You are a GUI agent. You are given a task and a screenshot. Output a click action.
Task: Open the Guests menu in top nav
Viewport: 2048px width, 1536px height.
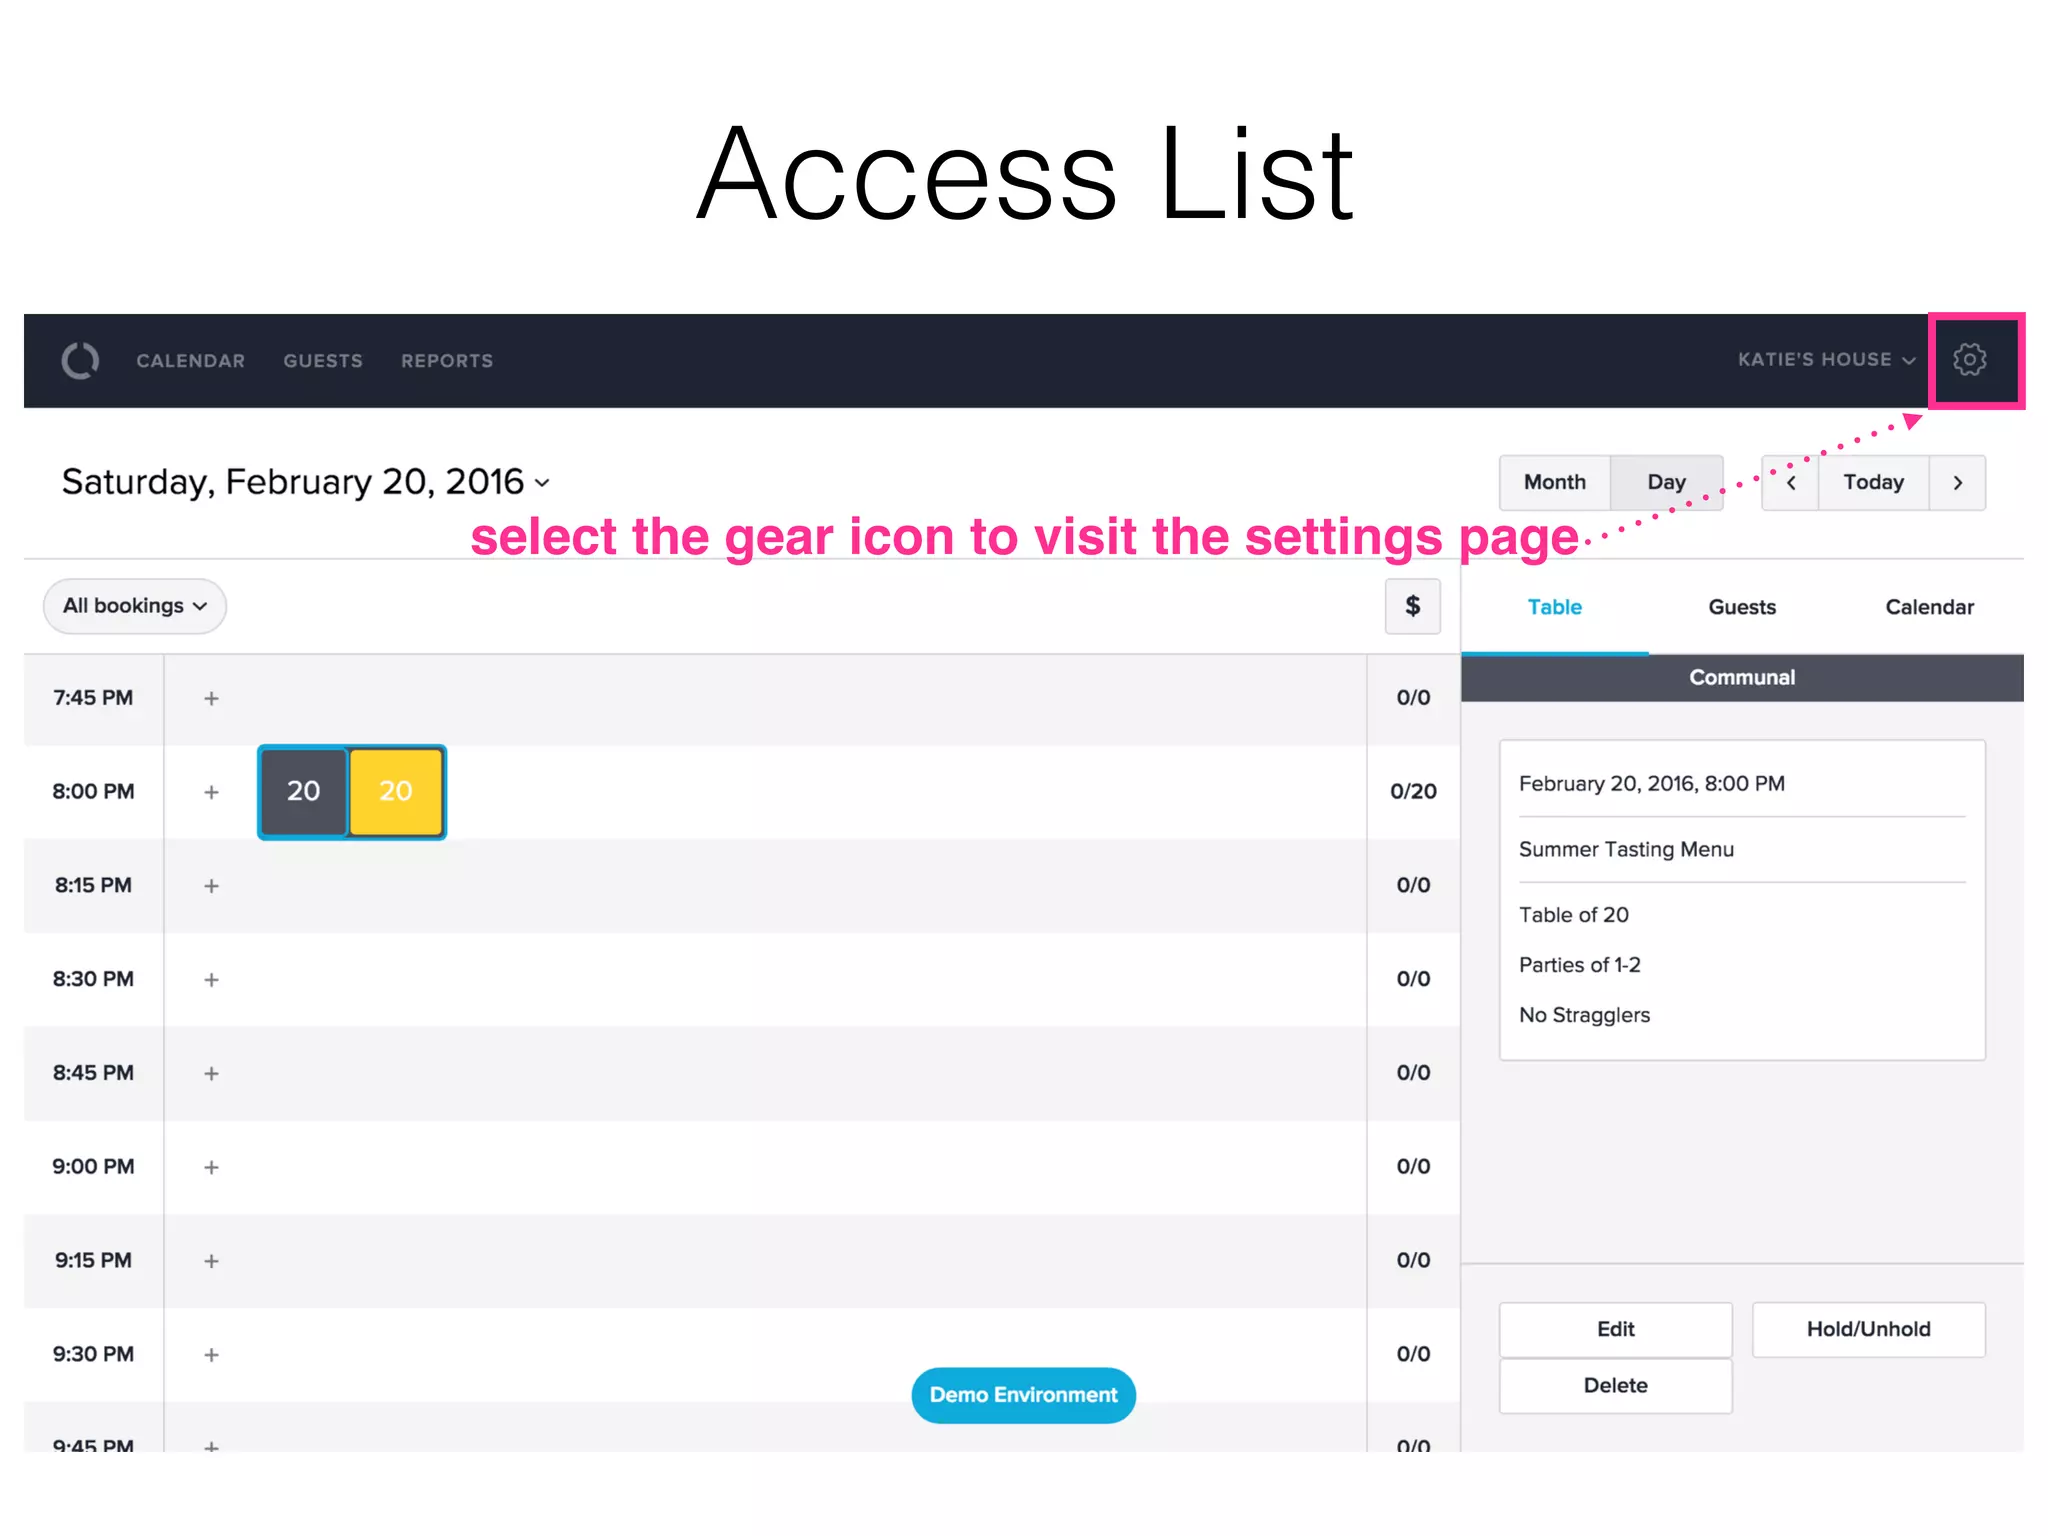[x=323, y=361]
